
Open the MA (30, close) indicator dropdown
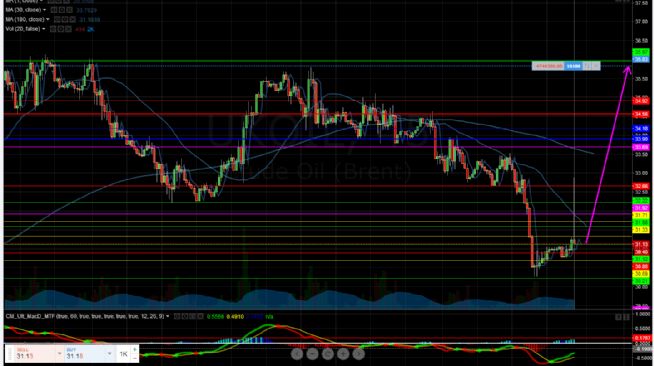coord(44,10)
